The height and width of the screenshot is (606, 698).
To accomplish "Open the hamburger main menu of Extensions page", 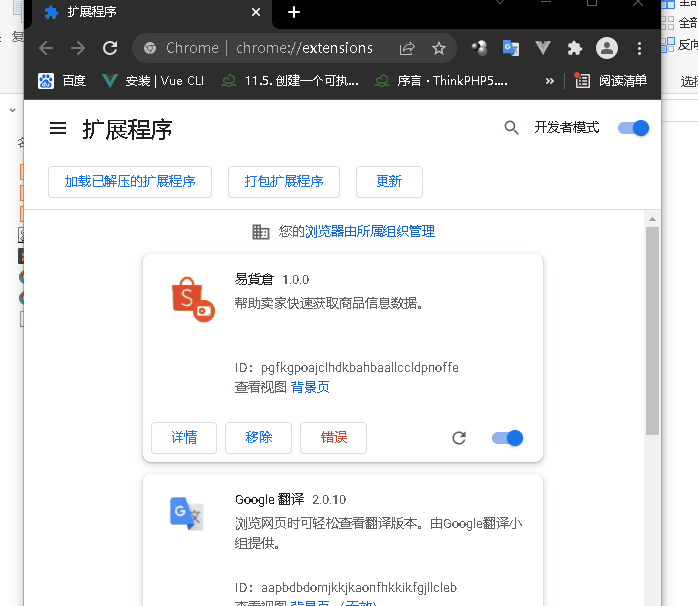I will [58, 128].
